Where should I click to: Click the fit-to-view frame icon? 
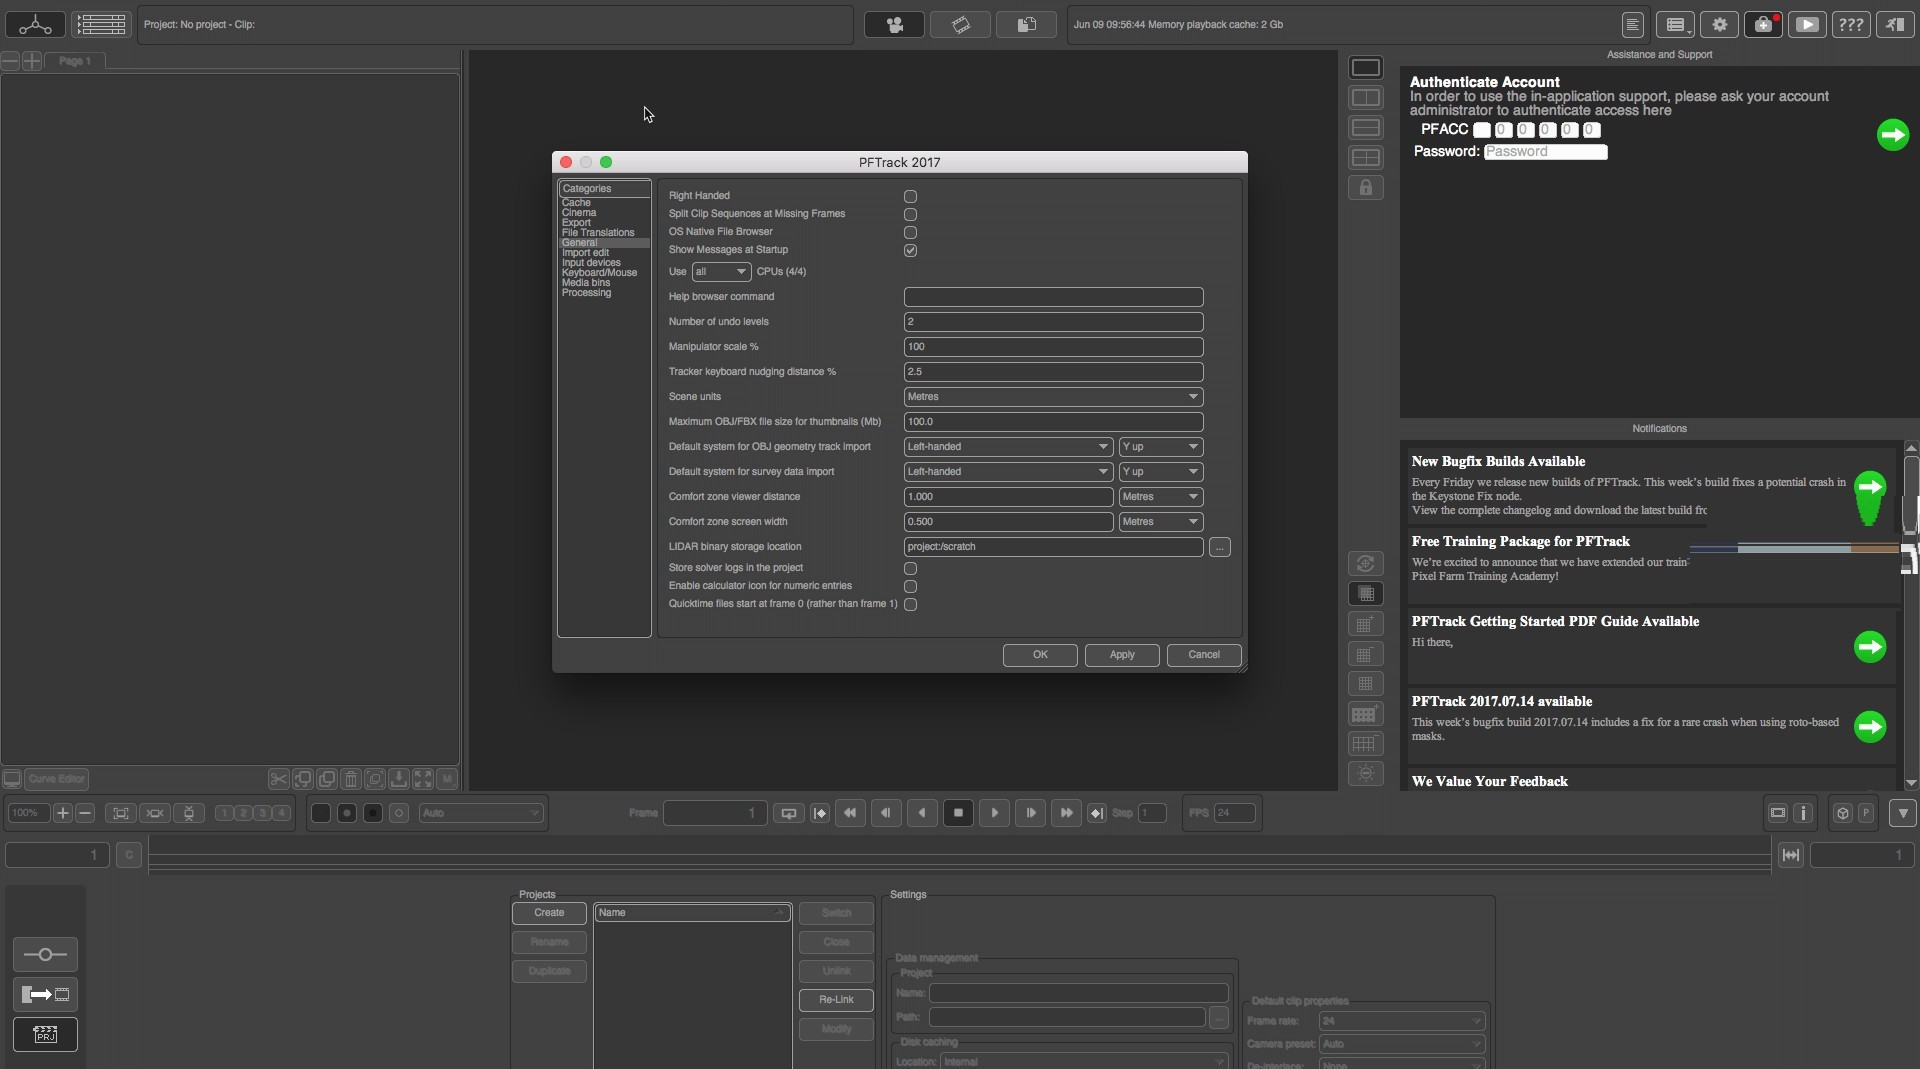click(x=121, y=813)
